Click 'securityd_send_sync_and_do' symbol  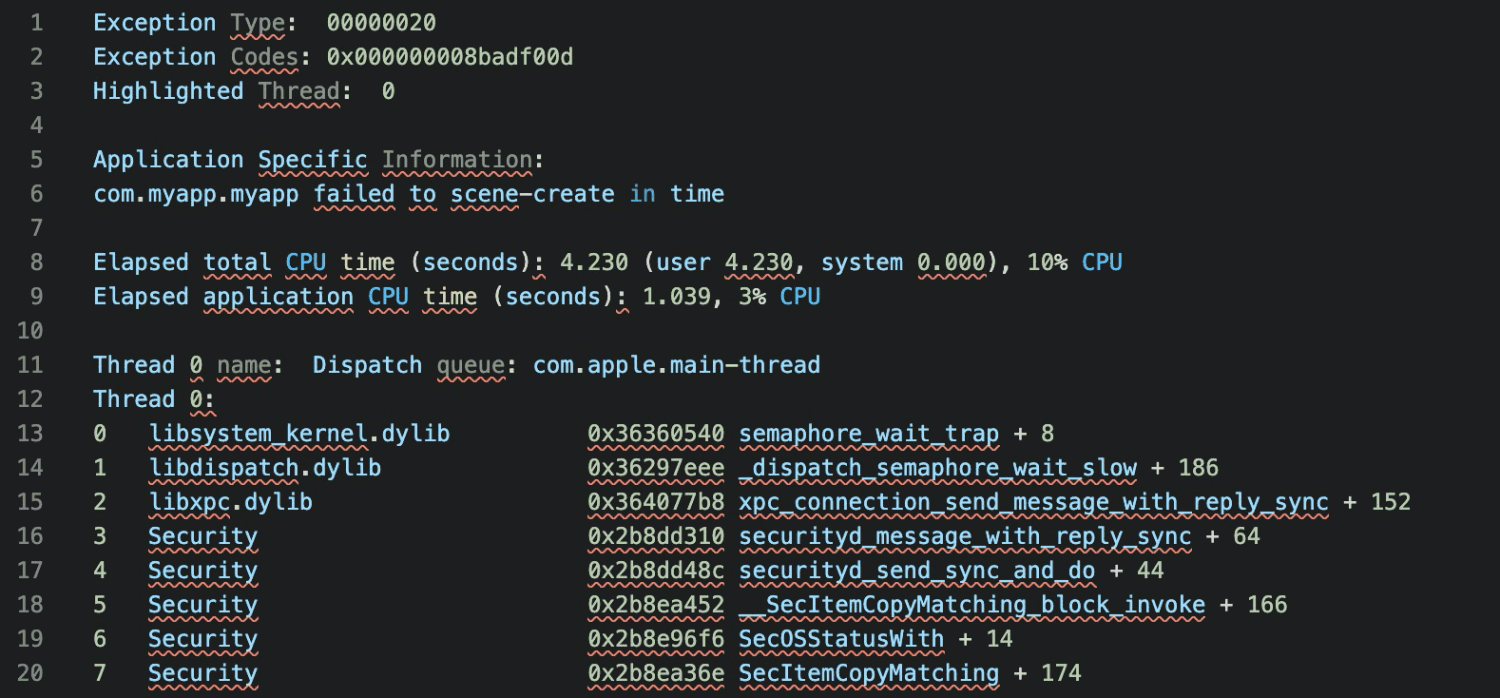point(917,570)
